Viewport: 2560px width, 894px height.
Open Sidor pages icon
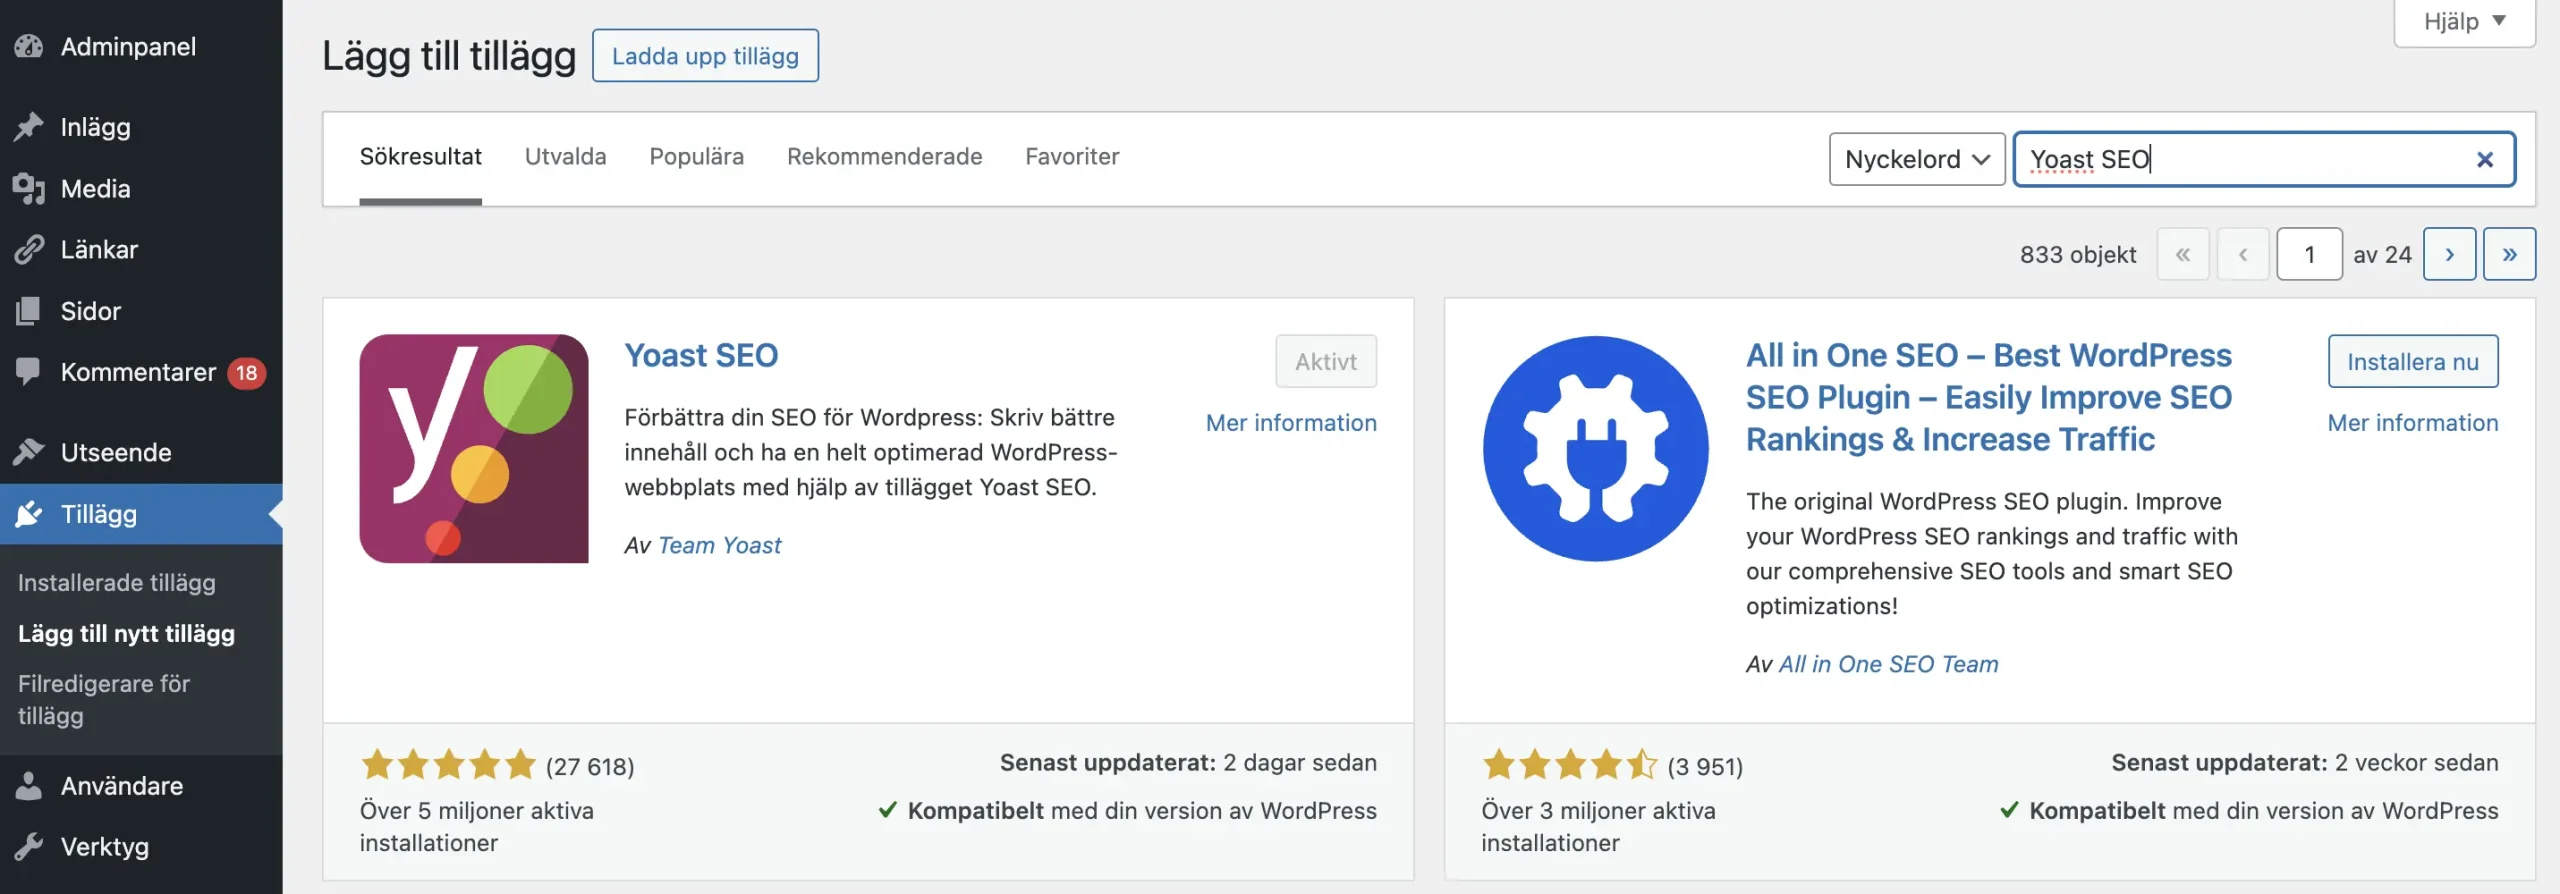tap(29, 311)
